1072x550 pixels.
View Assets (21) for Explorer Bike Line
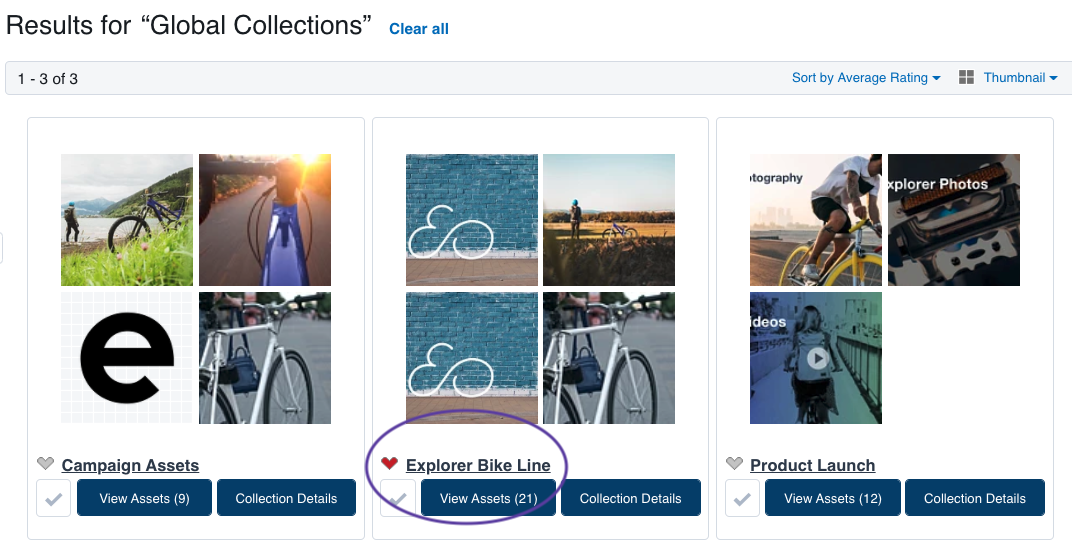[488, 498]
